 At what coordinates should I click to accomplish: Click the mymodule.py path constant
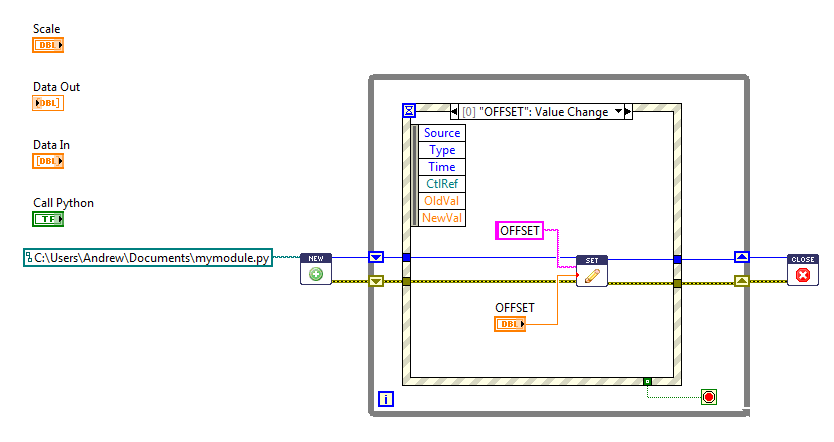click(146, 259)
